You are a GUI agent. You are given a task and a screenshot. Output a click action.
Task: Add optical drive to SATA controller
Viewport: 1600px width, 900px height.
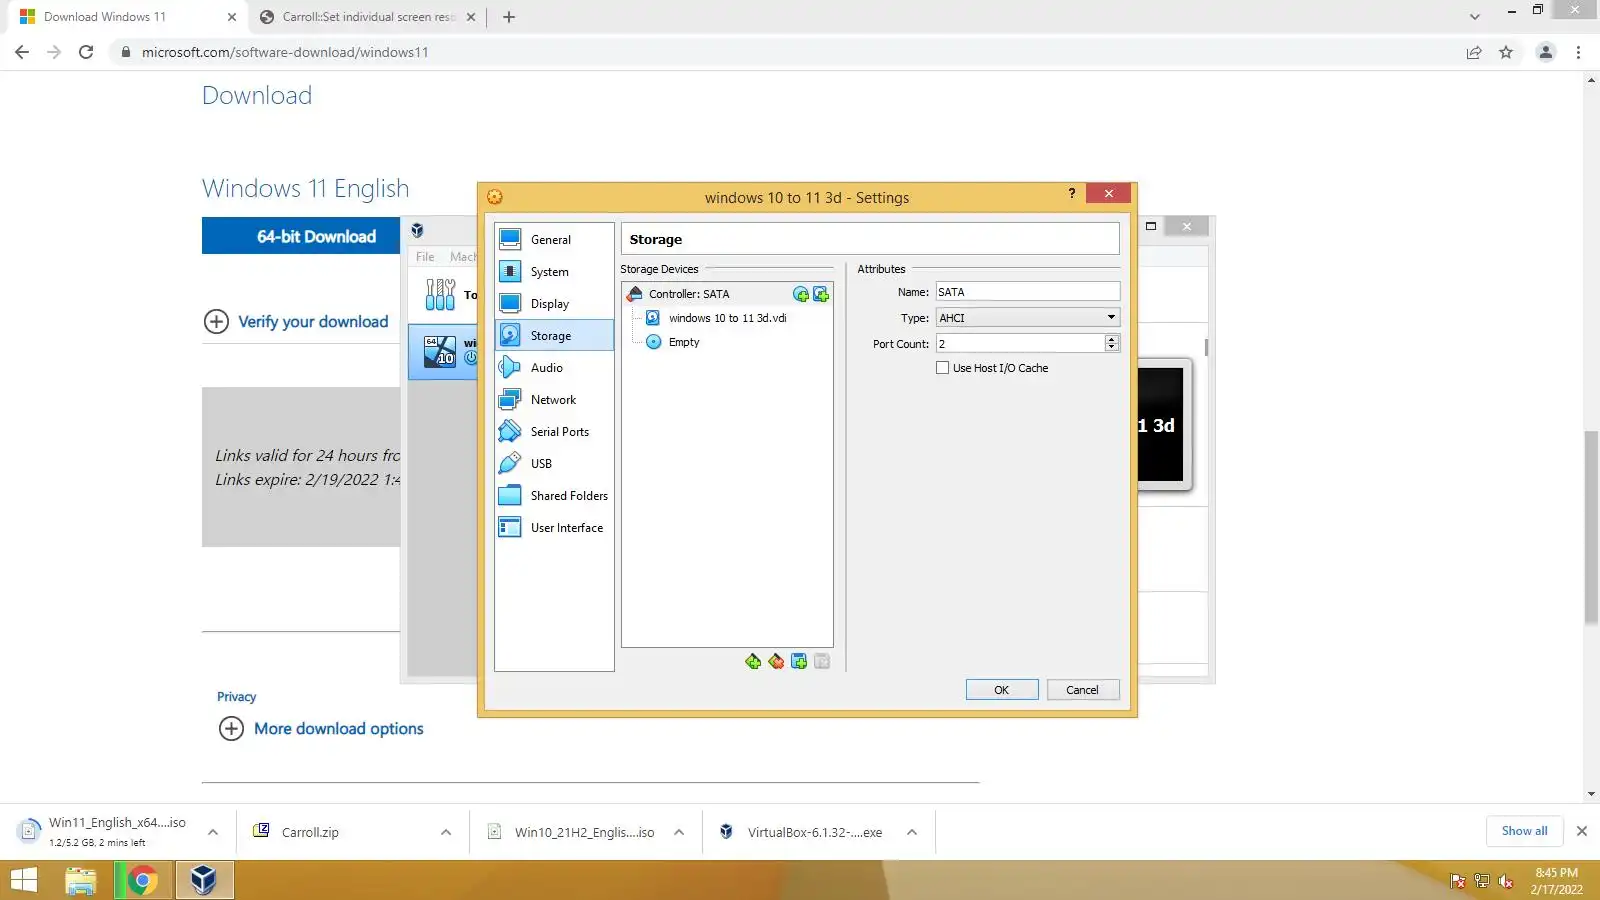click(x=801, y=294)
